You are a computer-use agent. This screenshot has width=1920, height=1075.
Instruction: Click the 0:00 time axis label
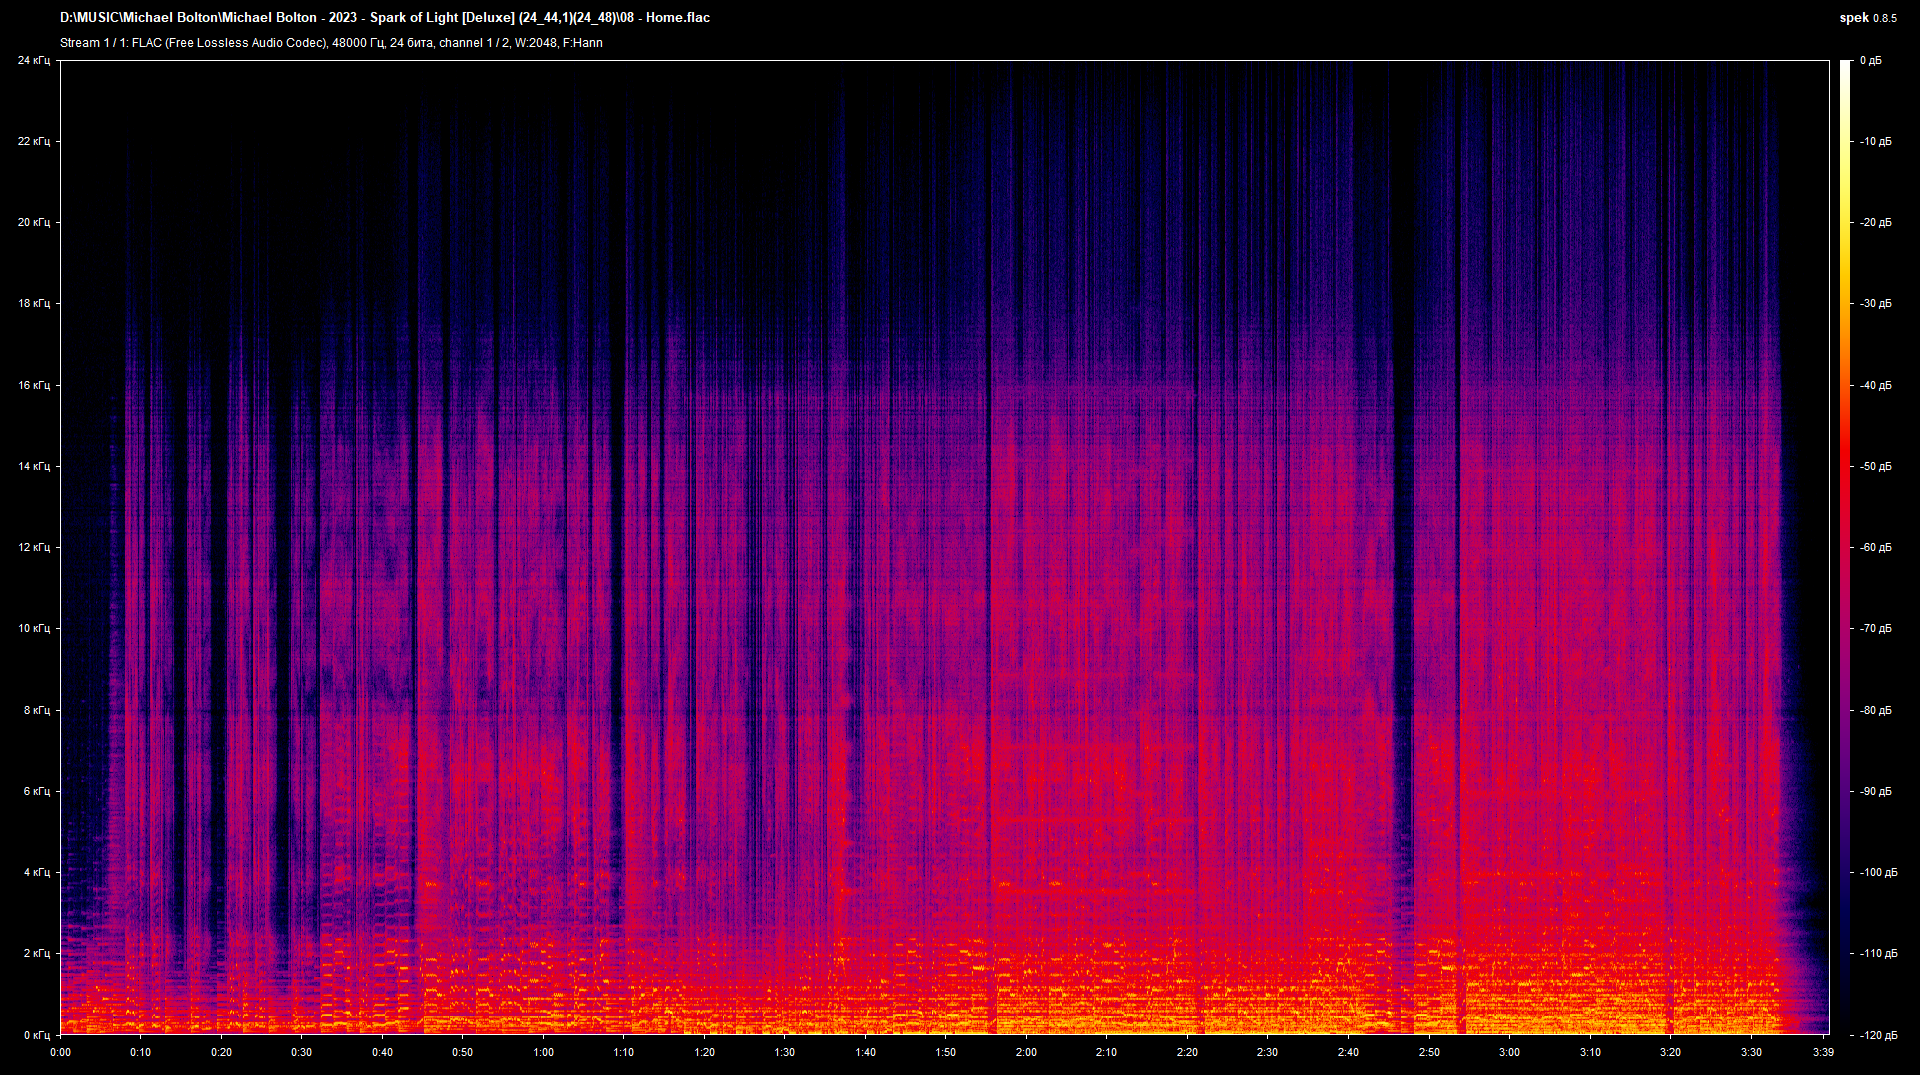point(60,1052)
